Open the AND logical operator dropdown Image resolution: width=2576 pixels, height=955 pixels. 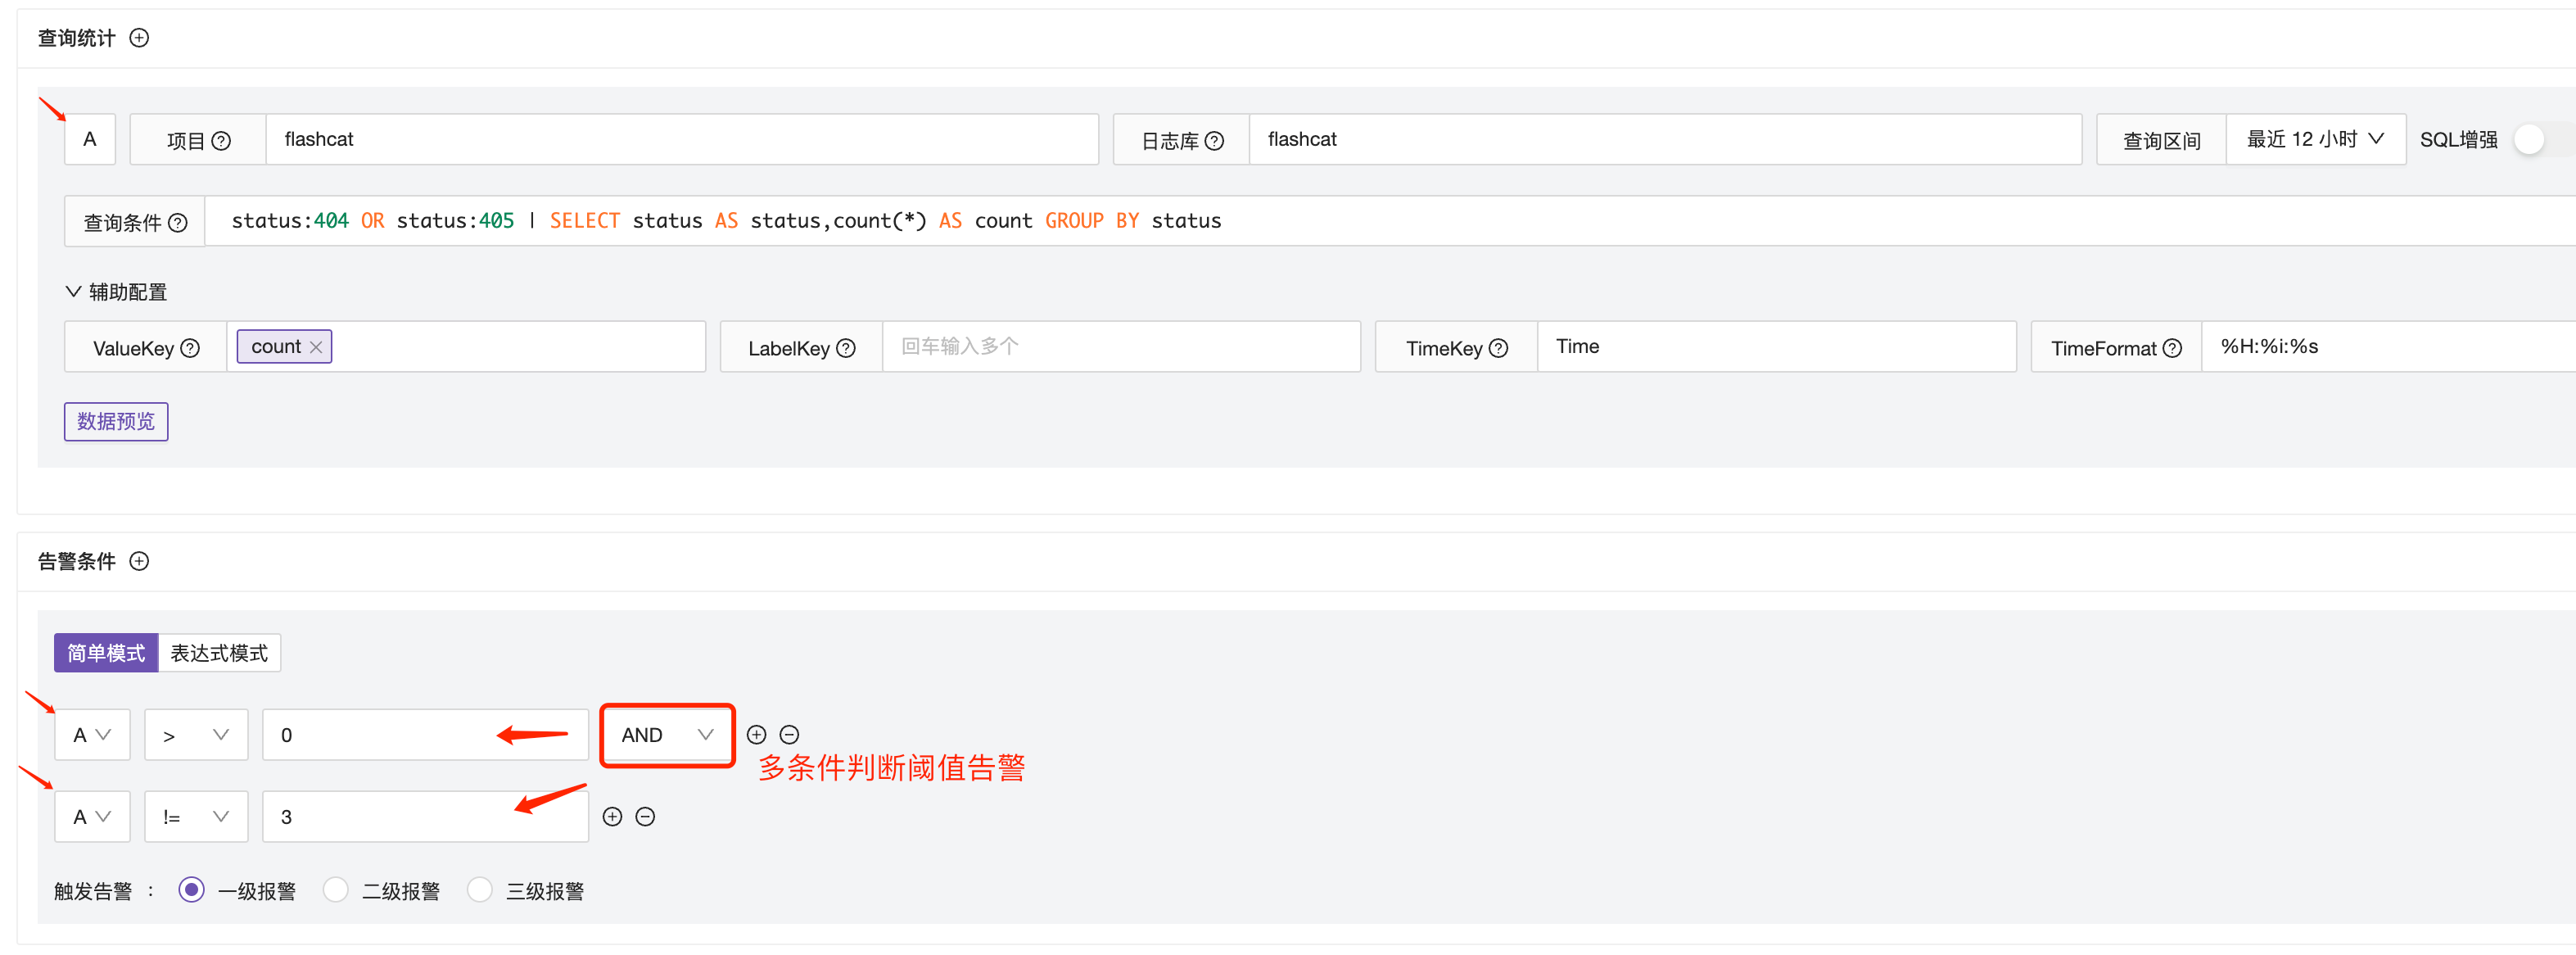[667, 735]
